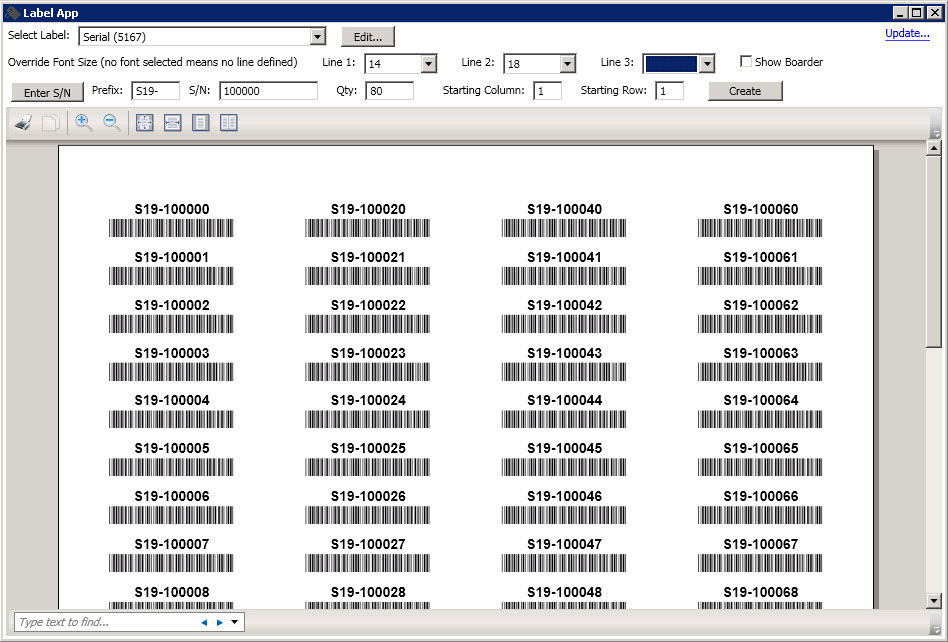
Task: Click the Label App title bar icon
Action: point(12,13)
